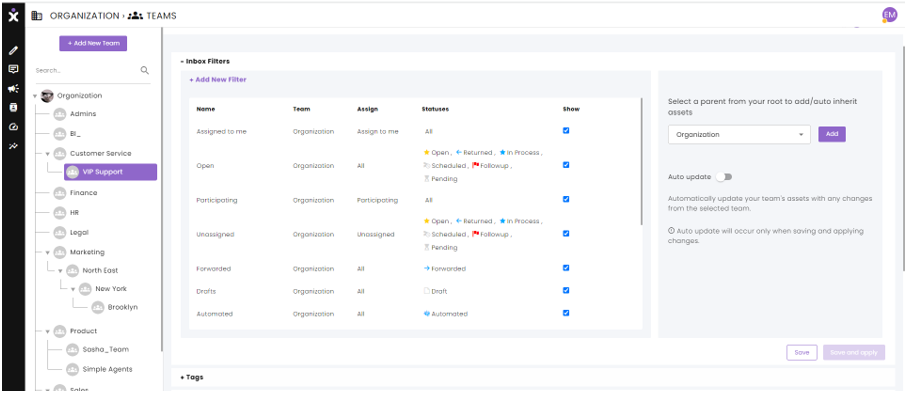Viewport: 911px width, 396px height.
Task: Click the HR team icon
Action: coord(59,213)
